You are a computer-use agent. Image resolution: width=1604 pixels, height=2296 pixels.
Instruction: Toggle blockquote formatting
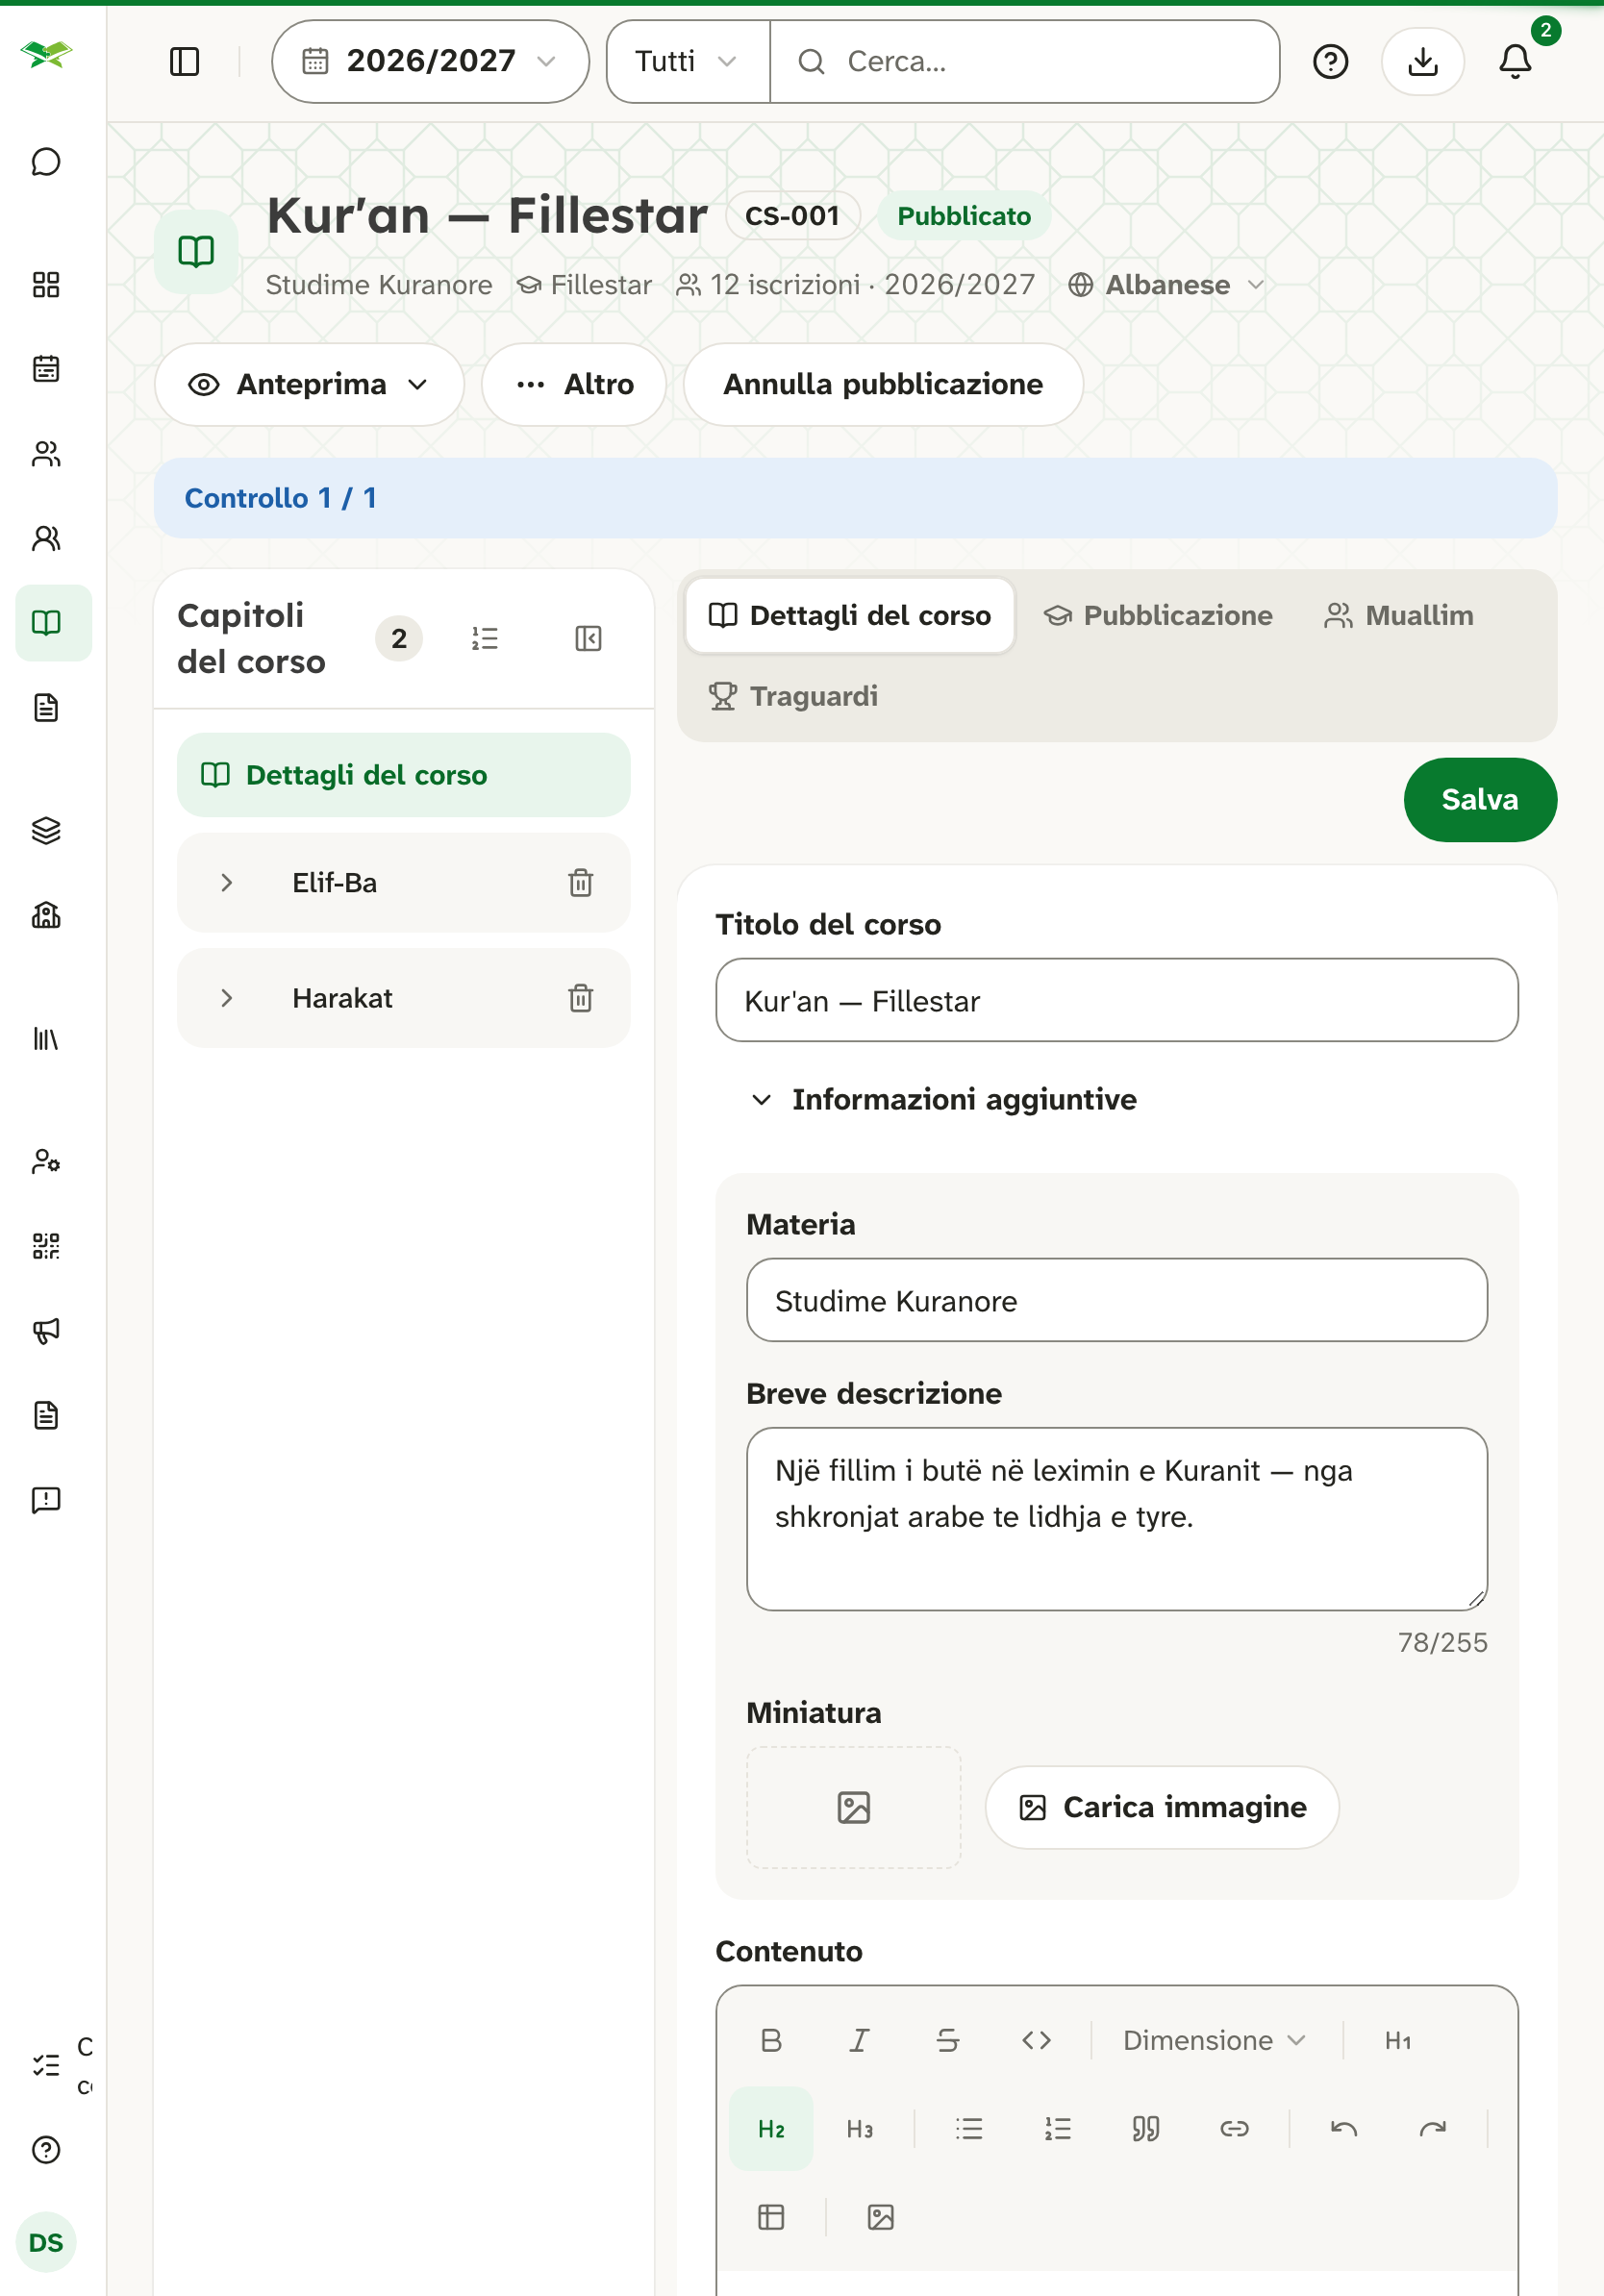[1146, 2129]
